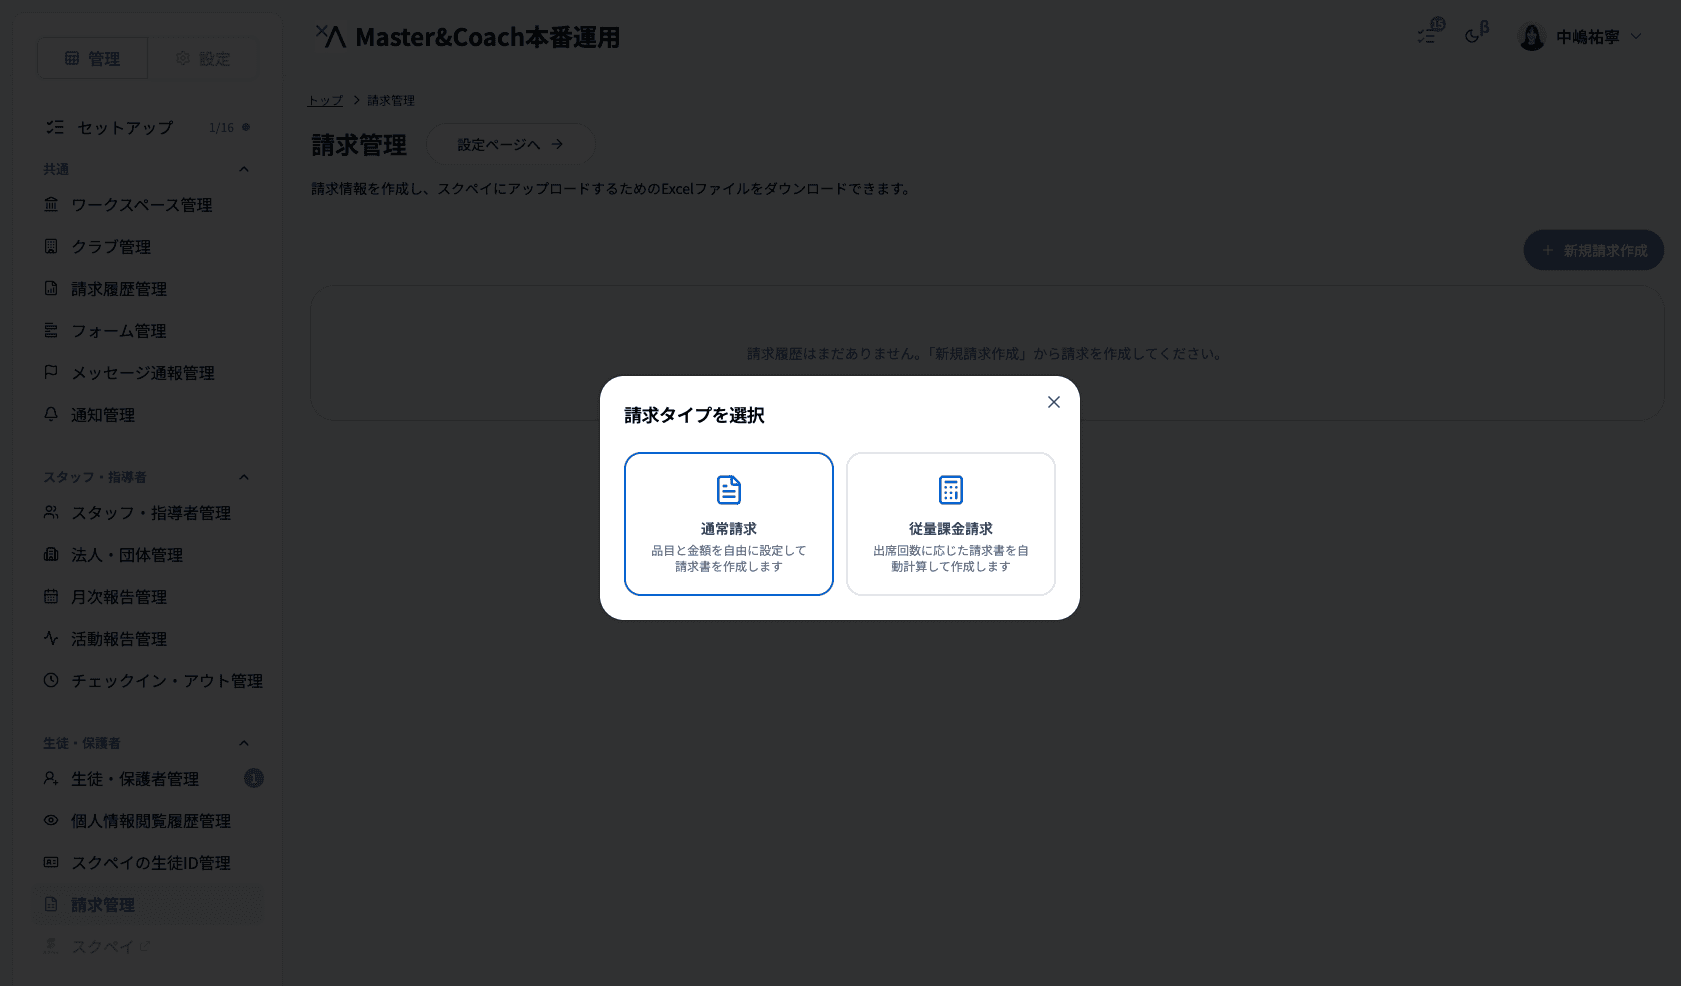Screen dimensions: 1681x986
Task: Click the 月次報告管理 calendar icon
Action: (x=51, y=596)
